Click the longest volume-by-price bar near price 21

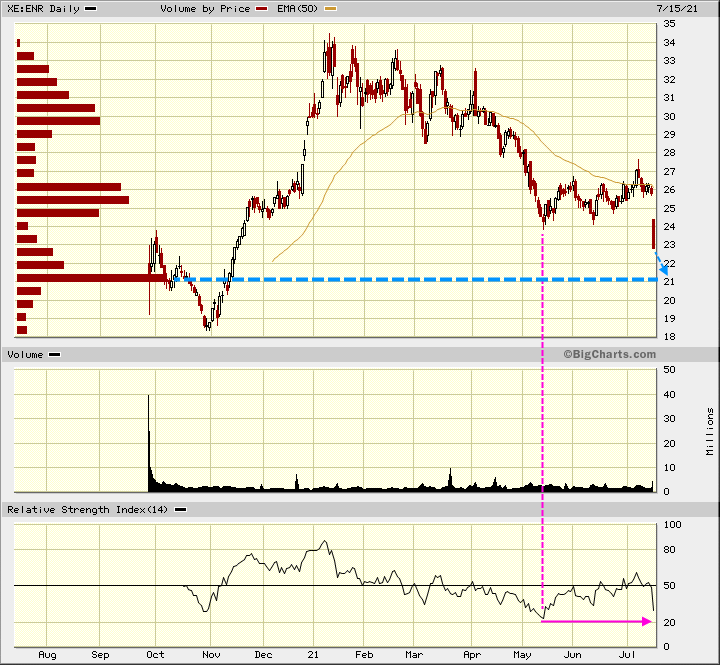coord(92,278)
